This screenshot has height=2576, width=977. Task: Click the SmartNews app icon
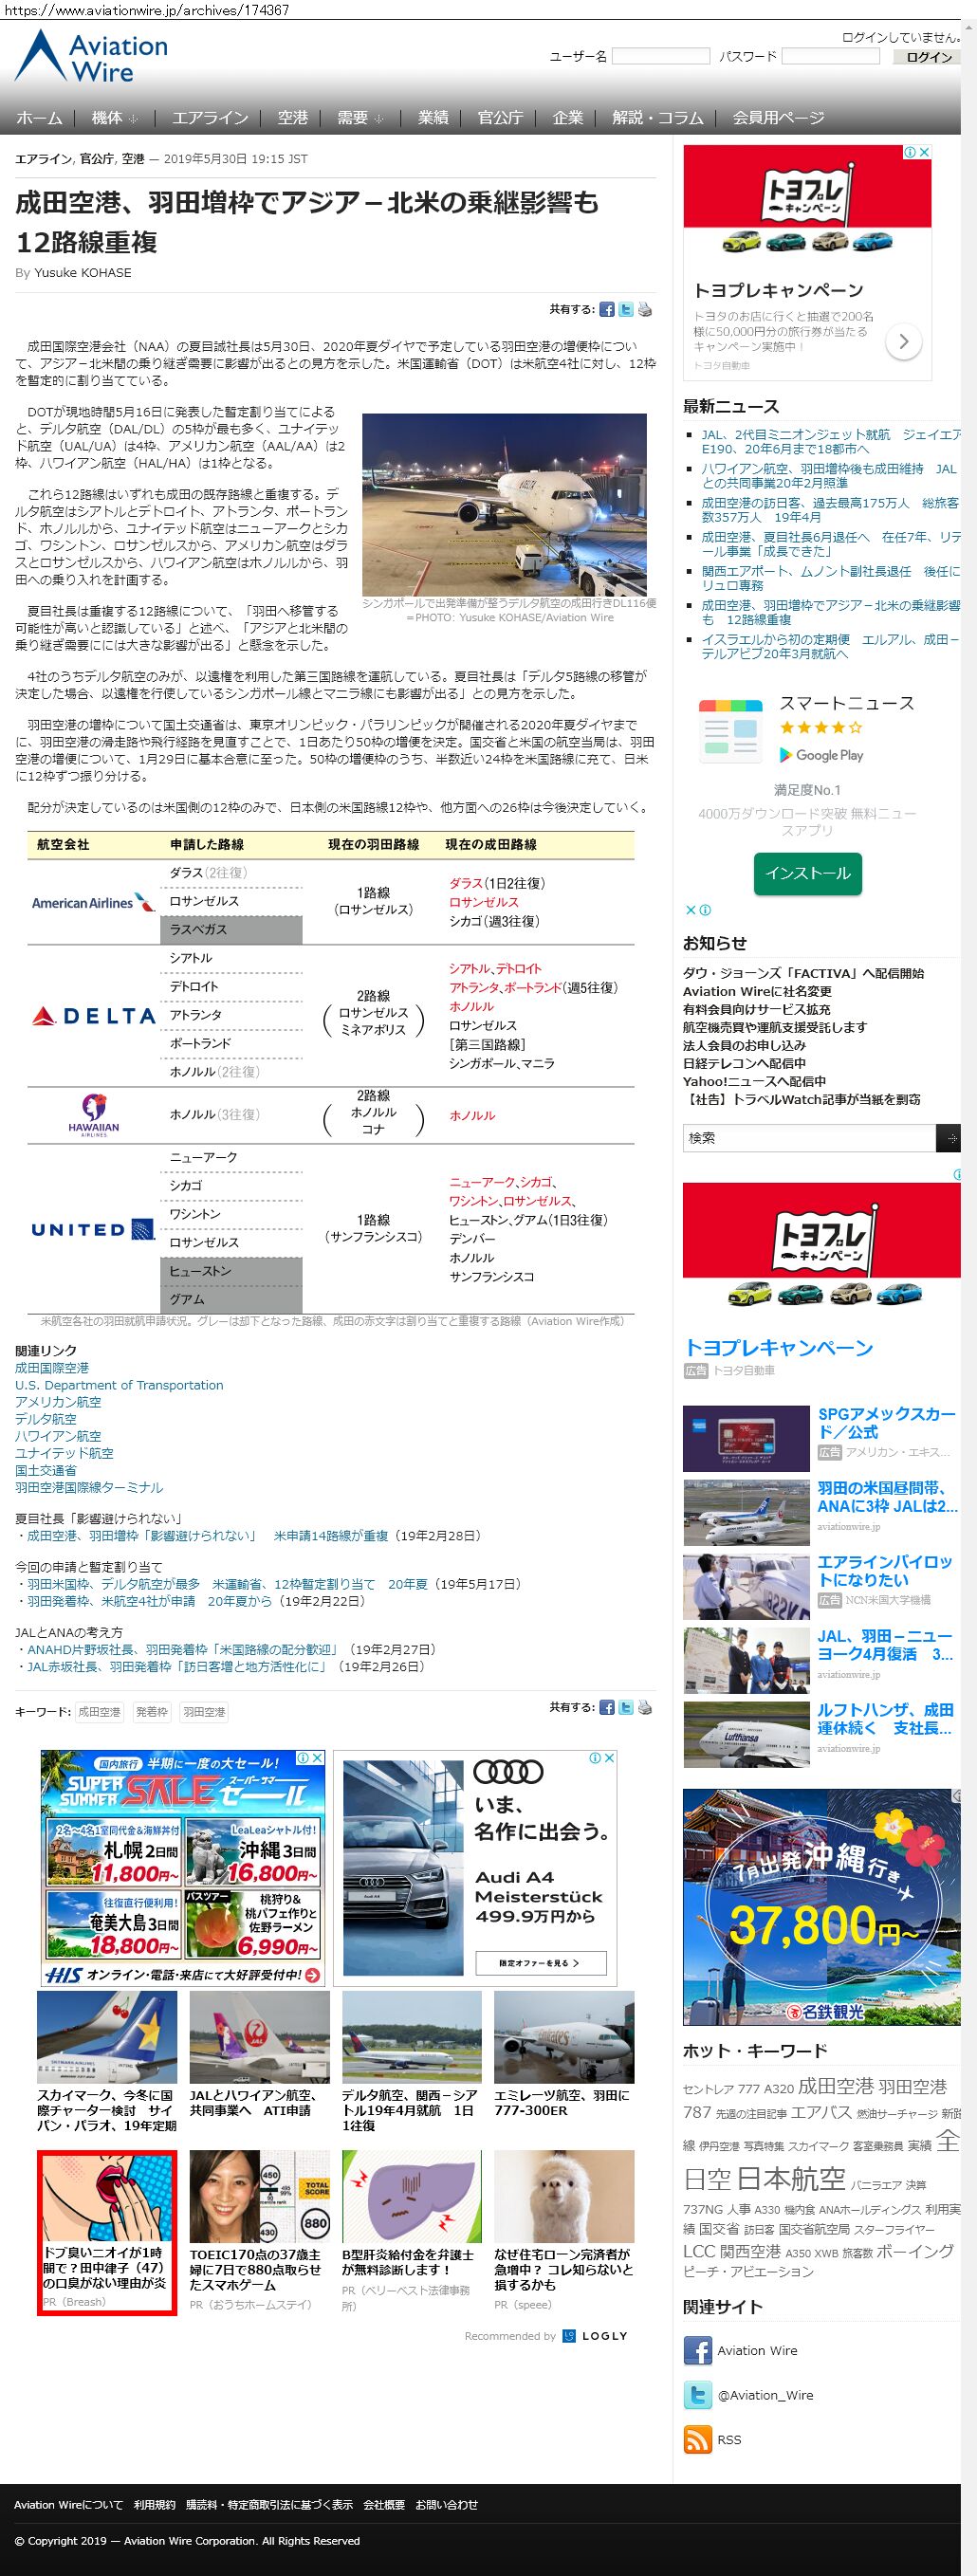coord(731,732)
